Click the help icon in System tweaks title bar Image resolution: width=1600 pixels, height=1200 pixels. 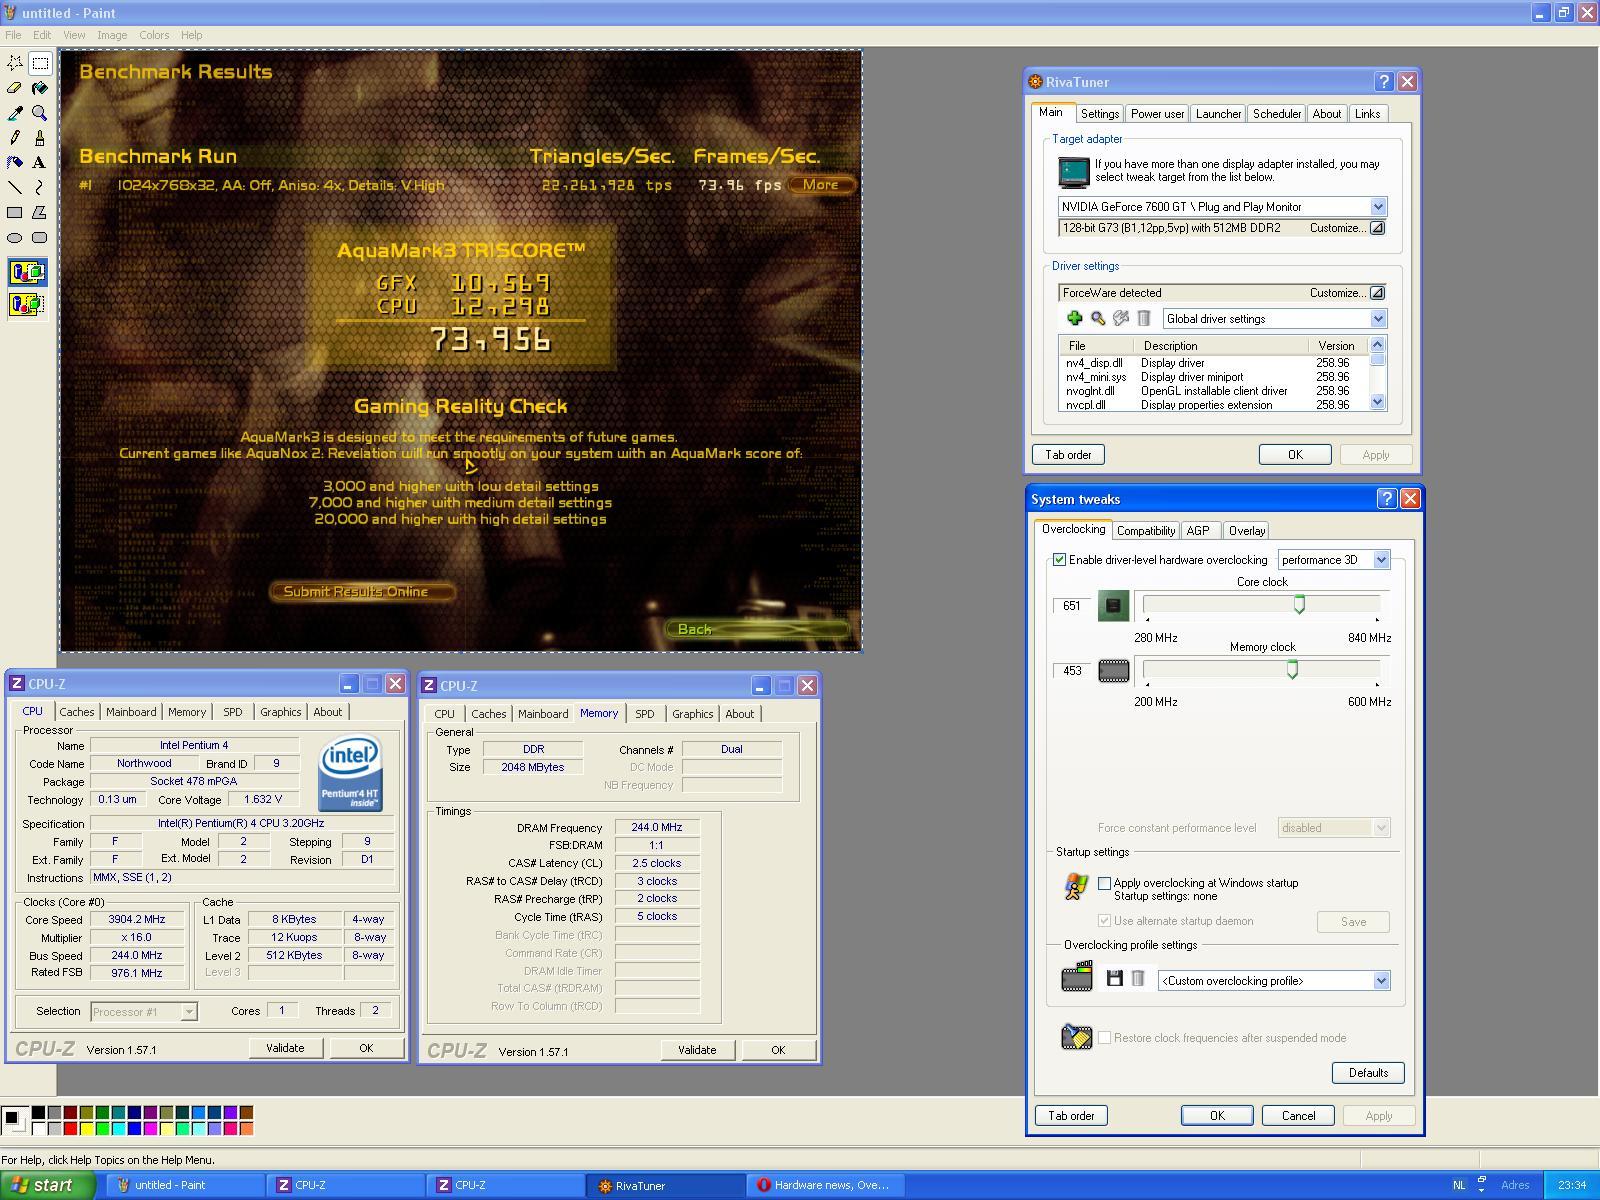pyautogui.click(x=1387, y=498)
